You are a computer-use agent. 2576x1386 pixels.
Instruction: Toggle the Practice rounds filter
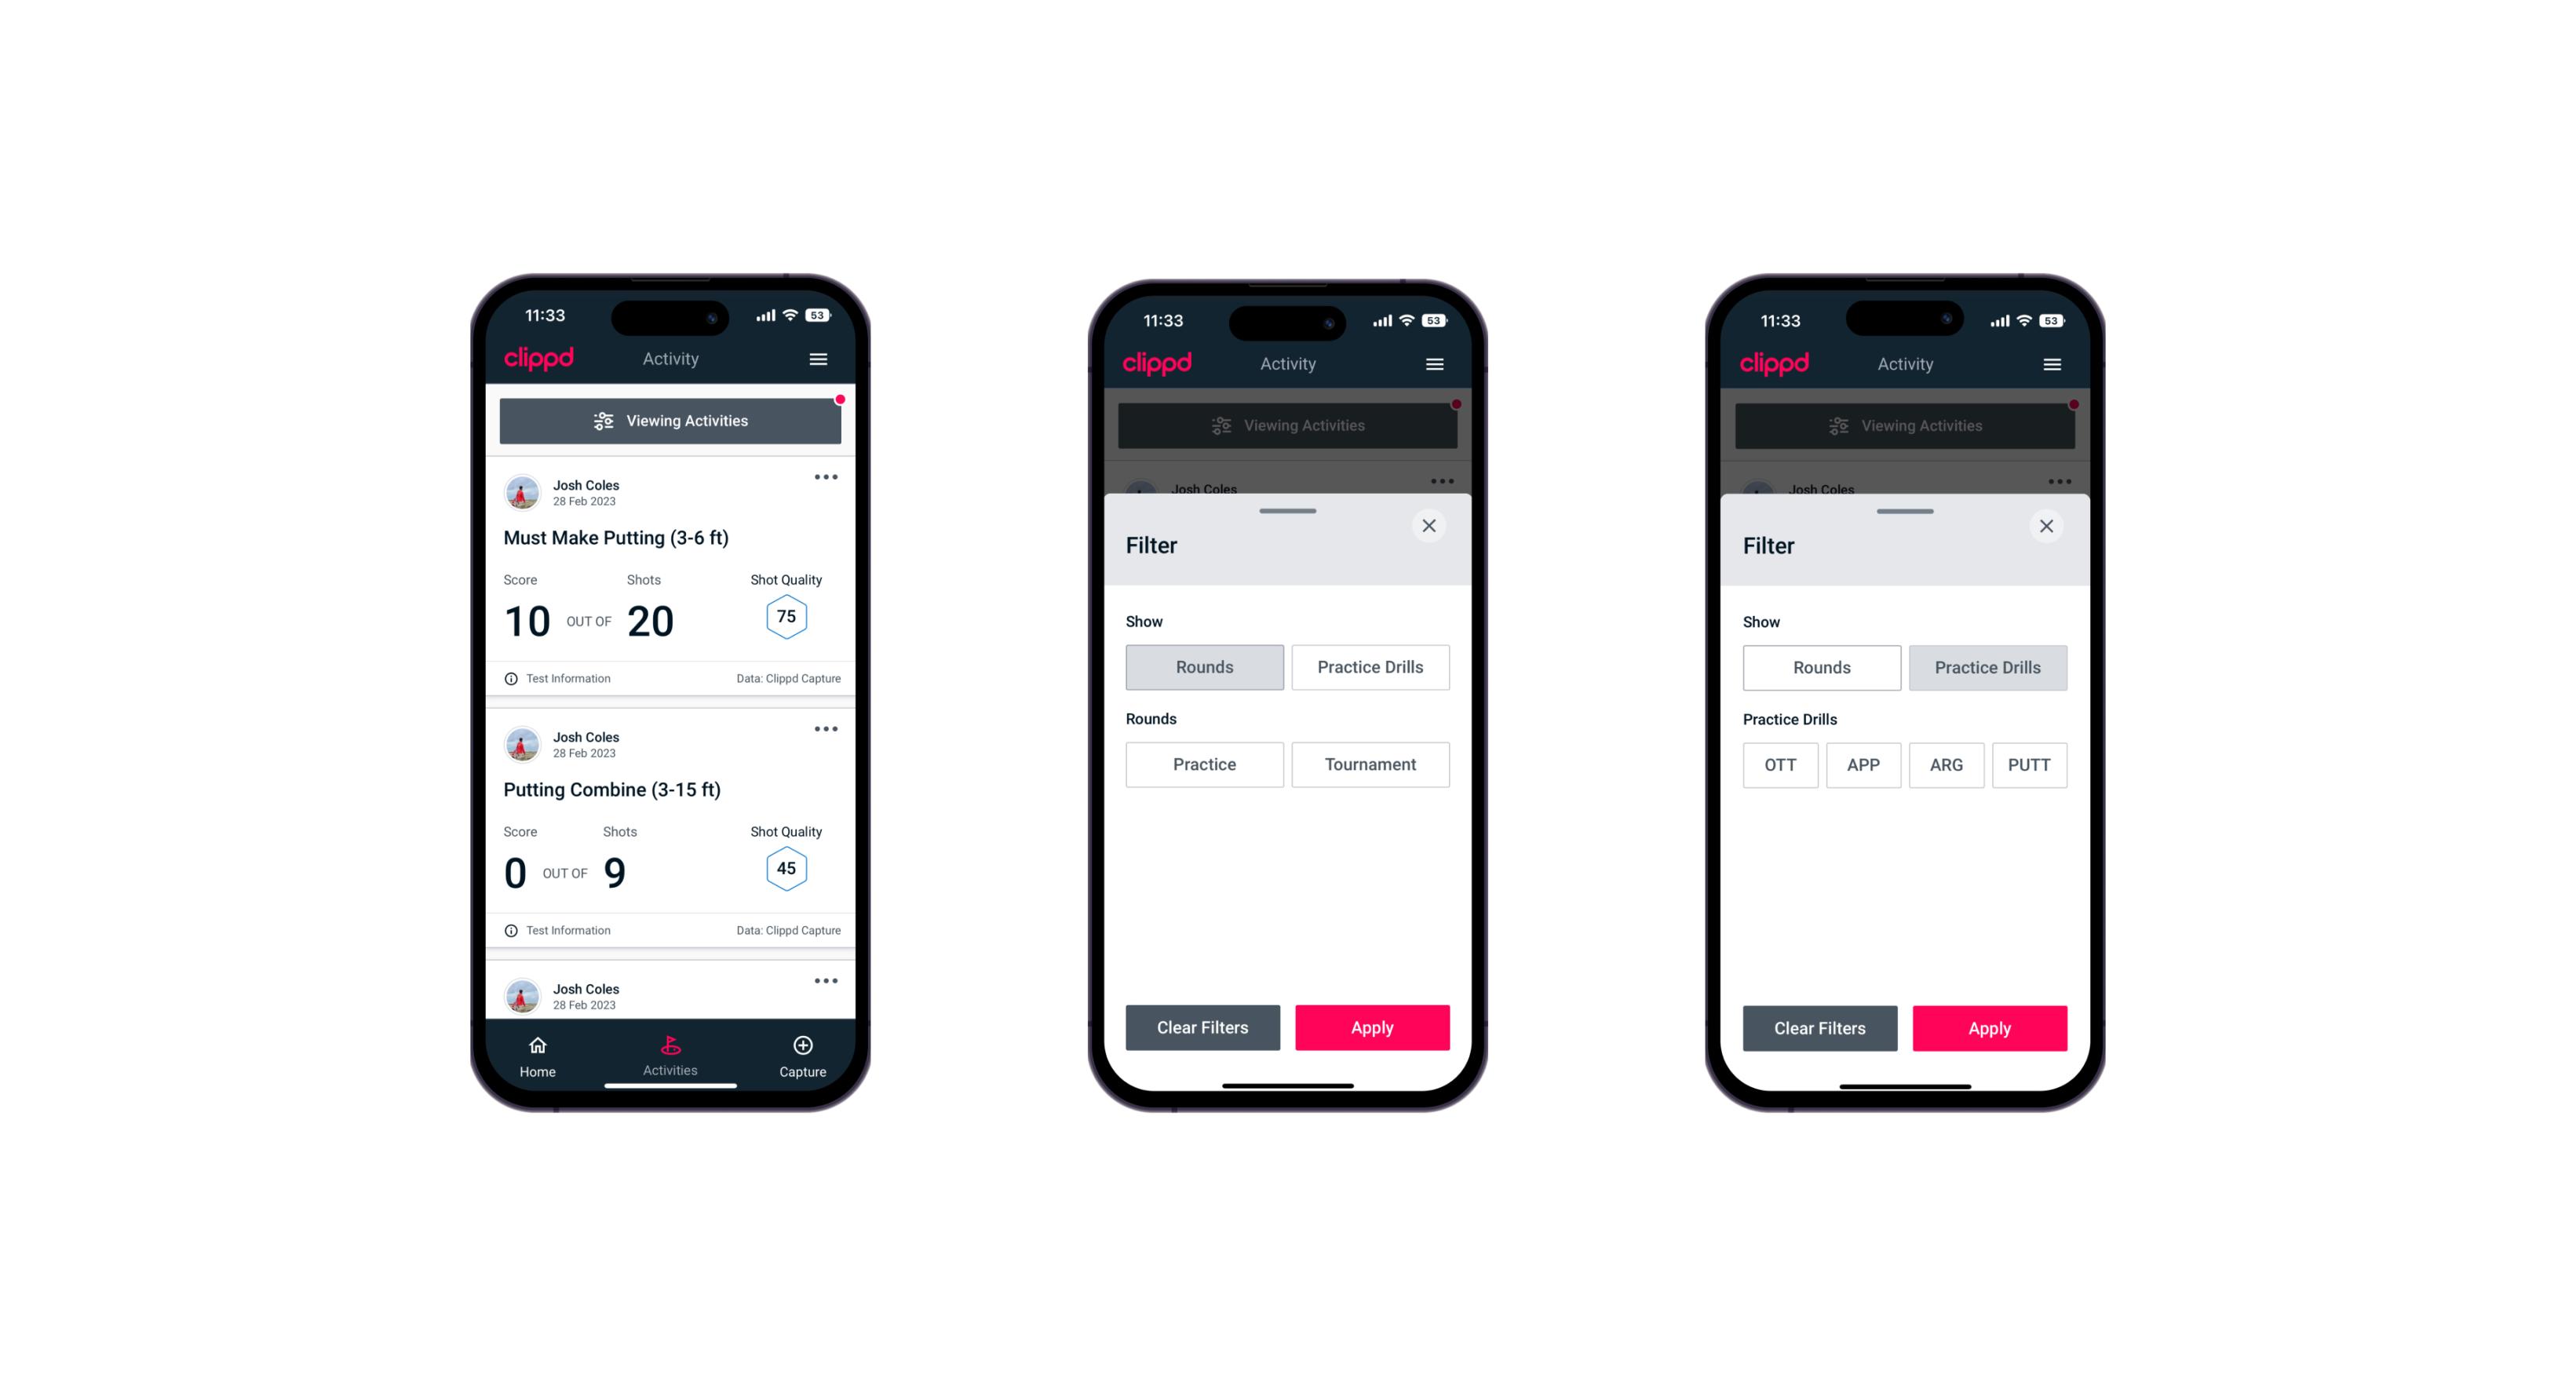1203,764
